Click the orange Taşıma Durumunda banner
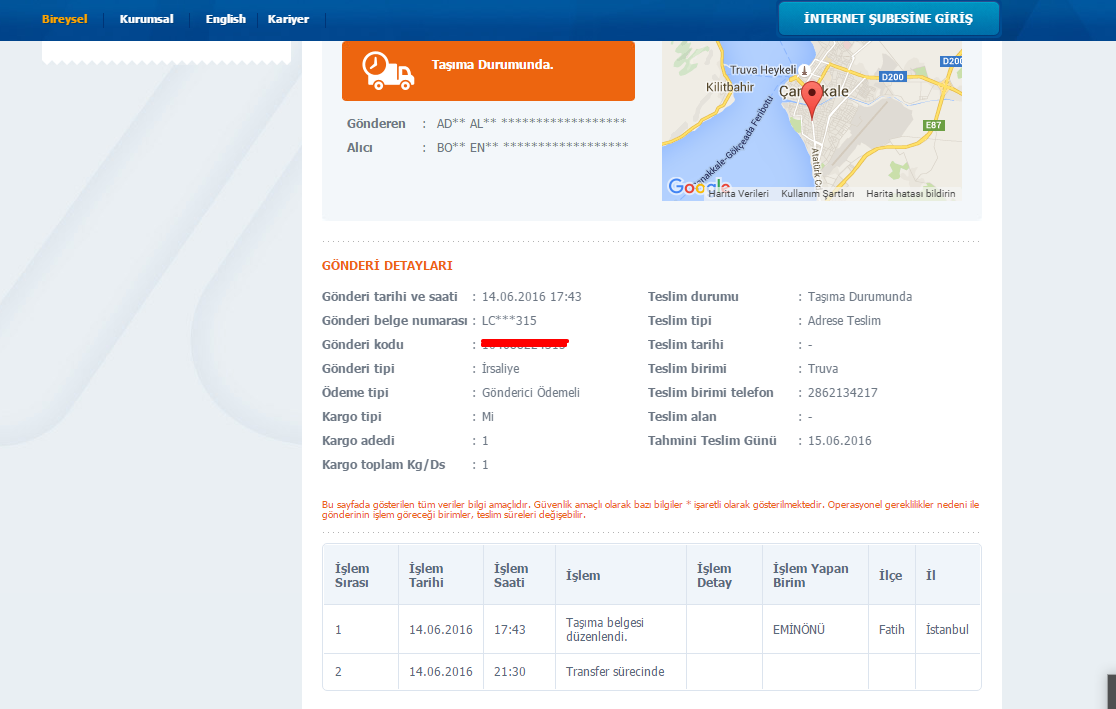Image resolution: width=1116 pixels, height=709 pixels. tap(488, 70)
